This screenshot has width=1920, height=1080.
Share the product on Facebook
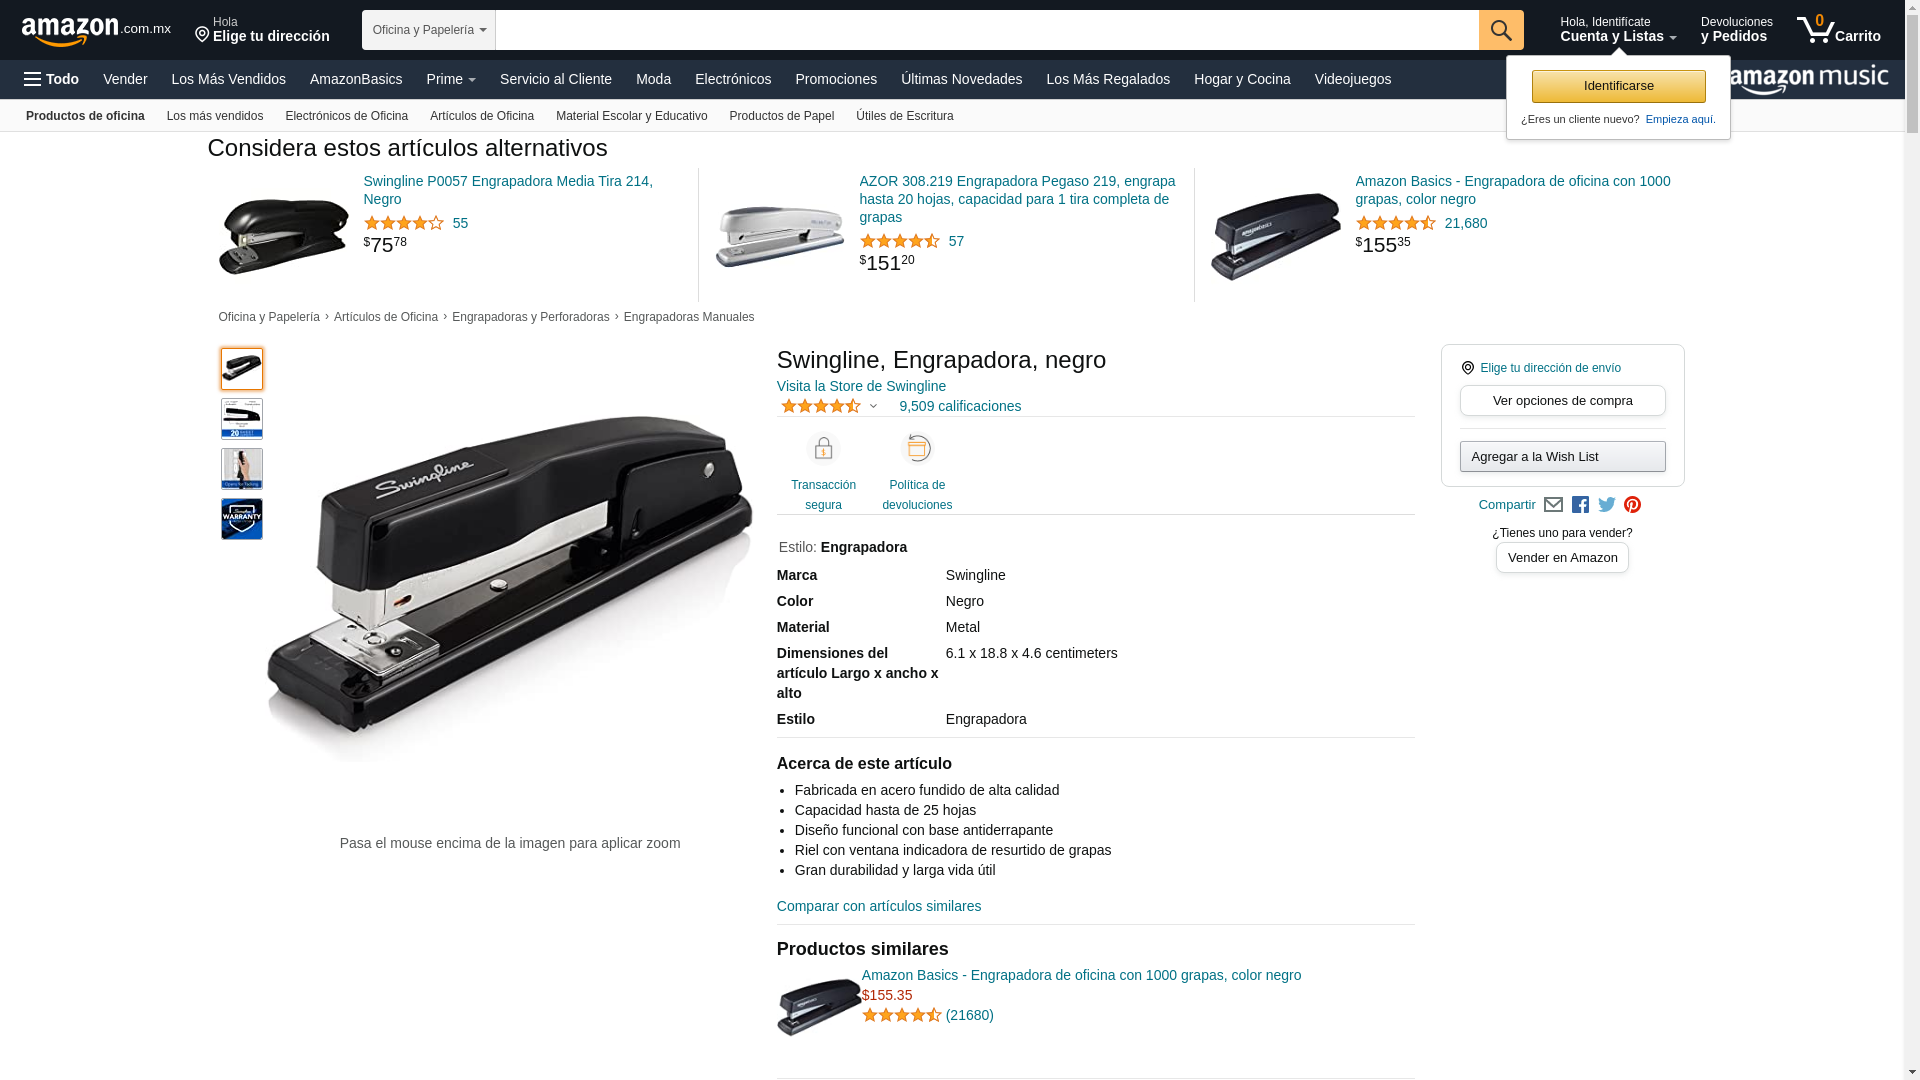(1580, 505)
